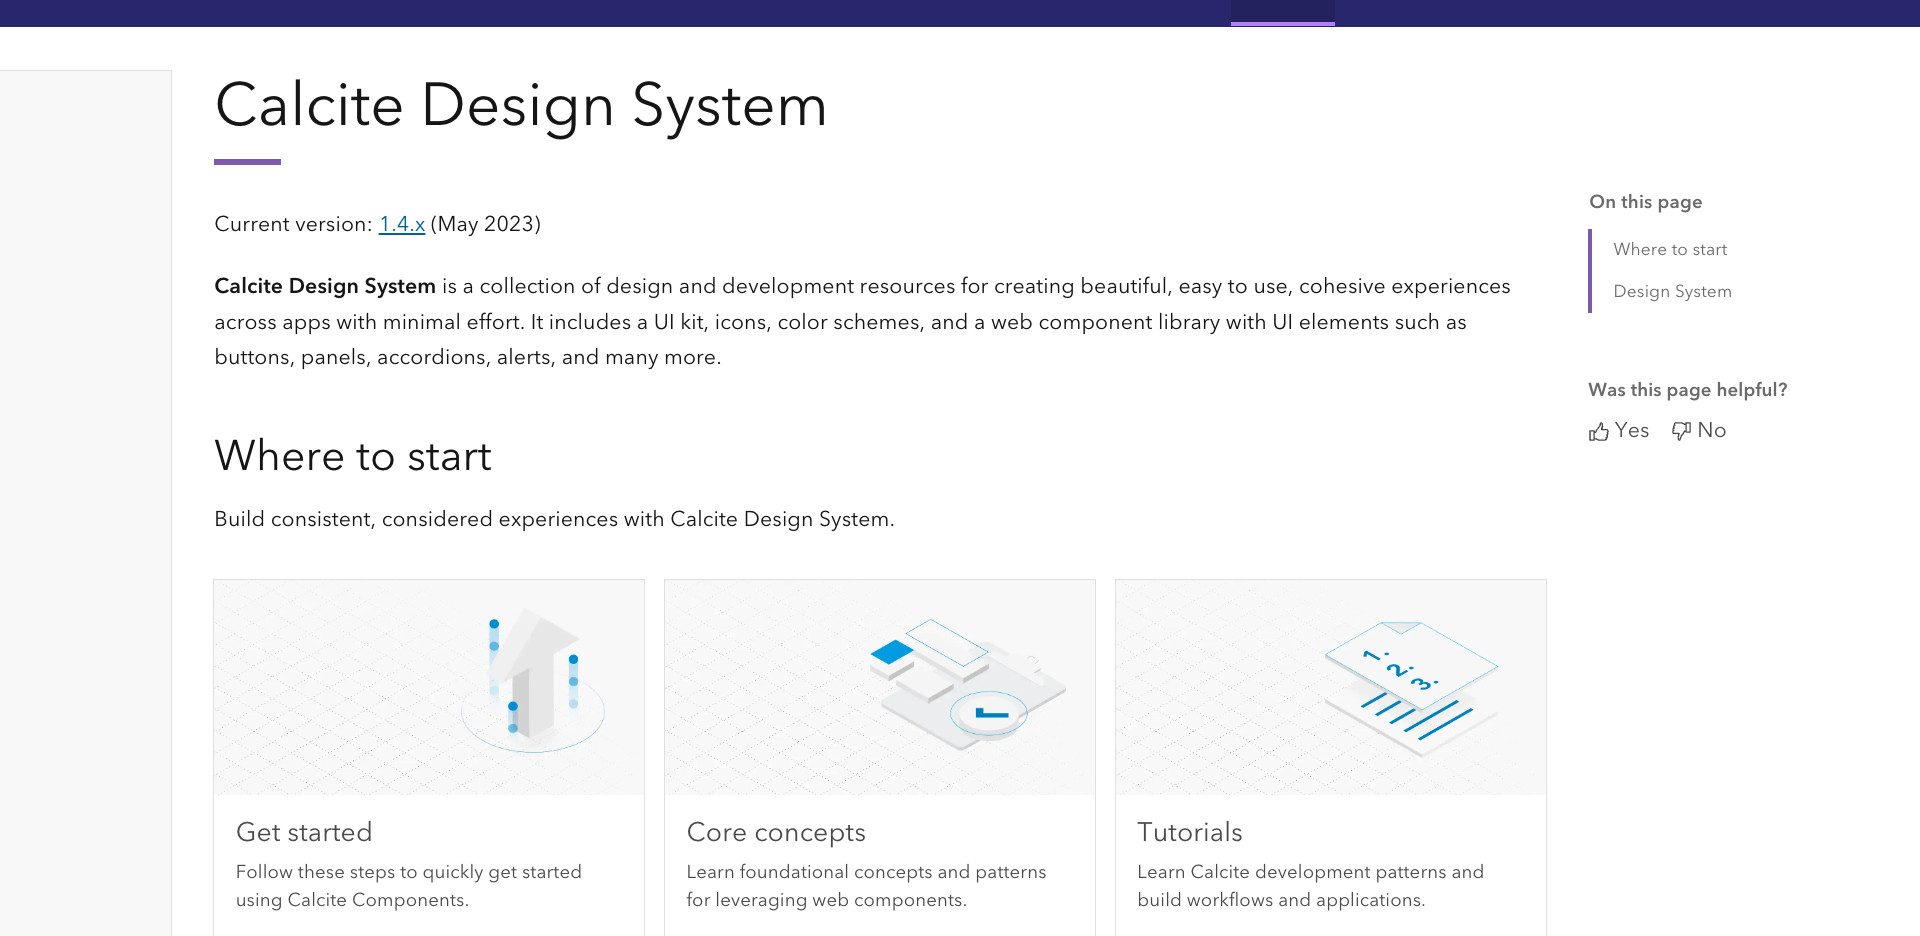This screenshot has height=936, width=1920.
Task: Click the 'On this page' heading
Action: pos(1646,202)
